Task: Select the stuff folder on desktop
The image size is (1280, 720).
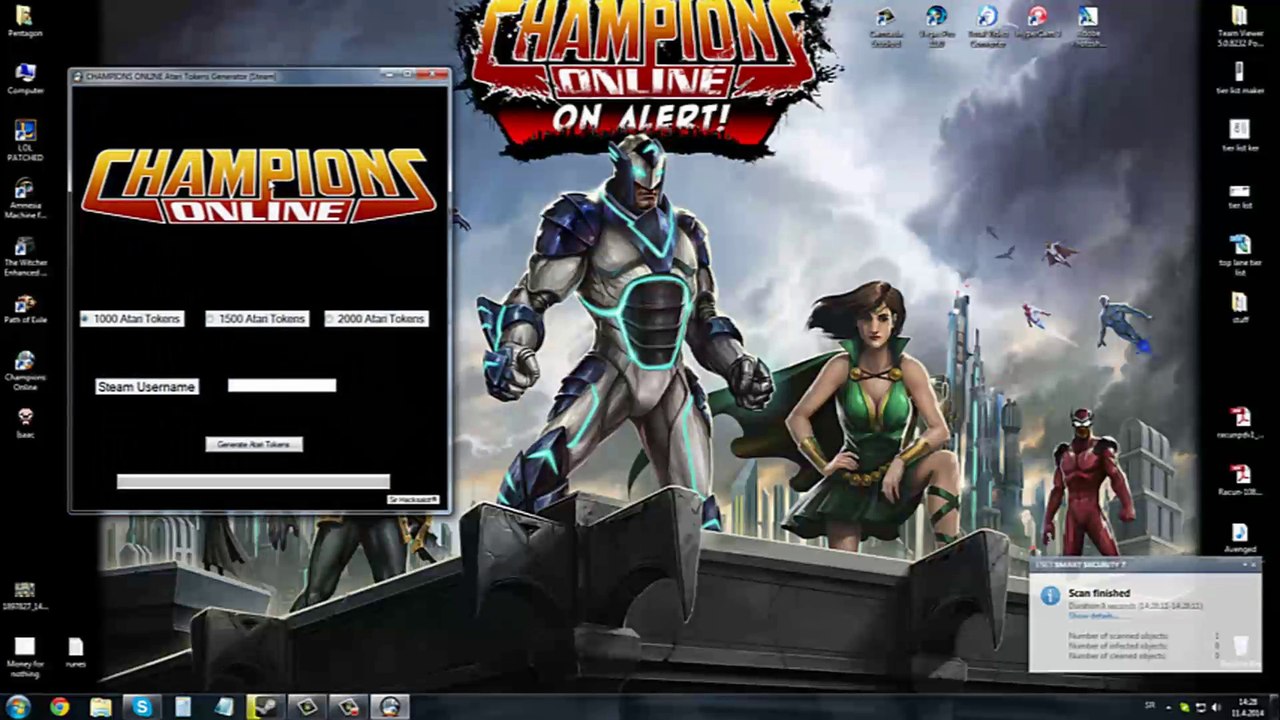Action: 1239,308
